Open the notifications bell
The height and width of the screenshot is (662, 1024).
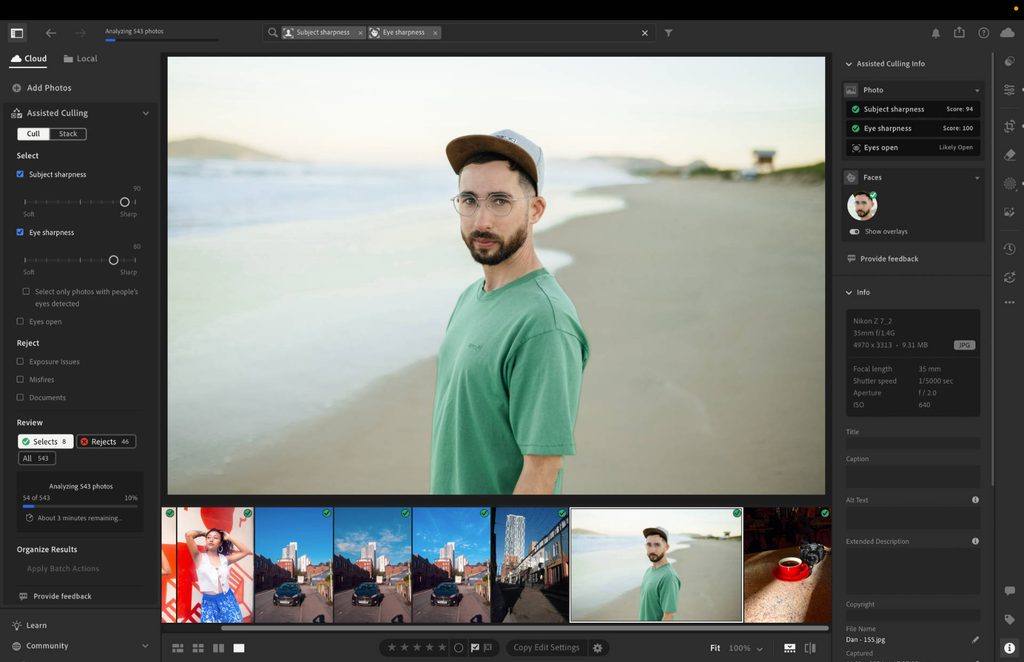pyautogui.click(x=936, y=33)
